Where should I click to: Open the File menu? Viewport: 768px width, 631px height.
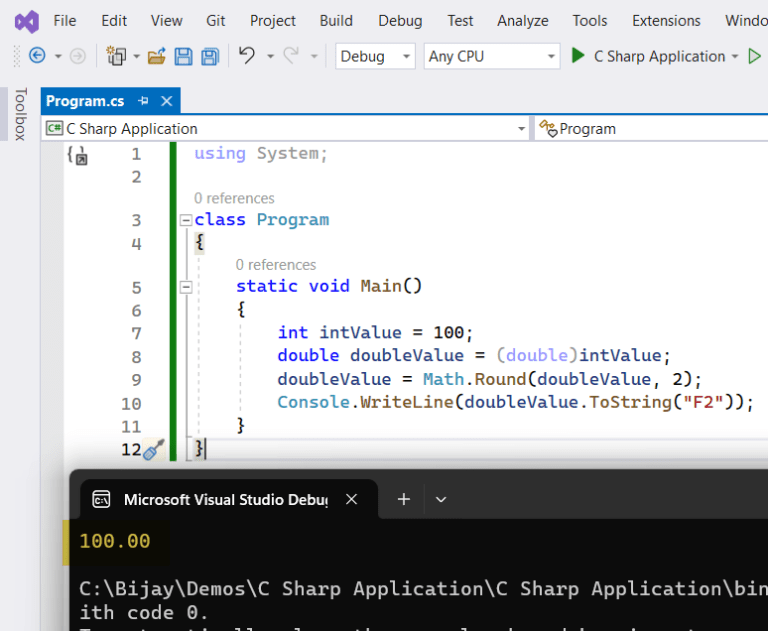pyautogui.click(x=65, y=21)
